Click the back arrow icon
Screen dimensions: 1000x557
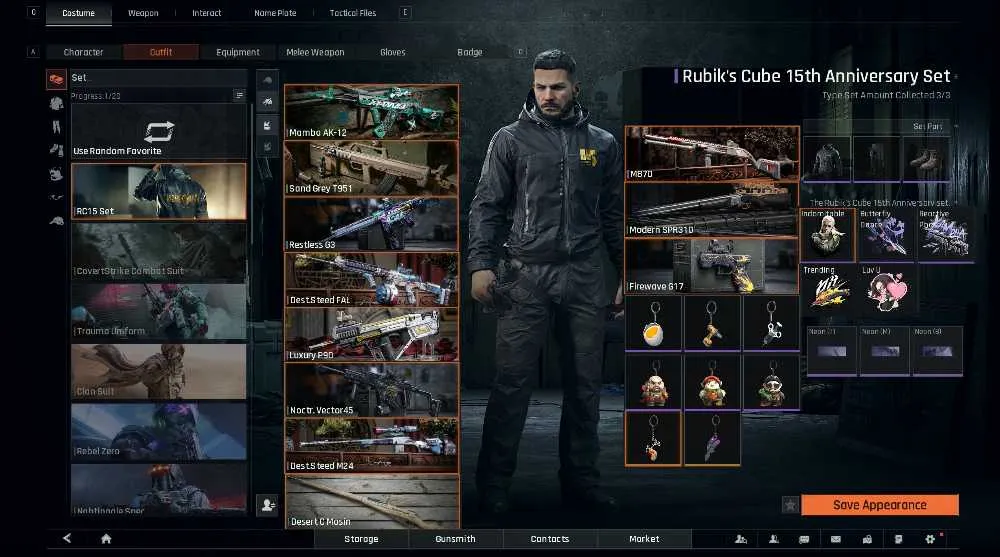click(x=67, y=538)
